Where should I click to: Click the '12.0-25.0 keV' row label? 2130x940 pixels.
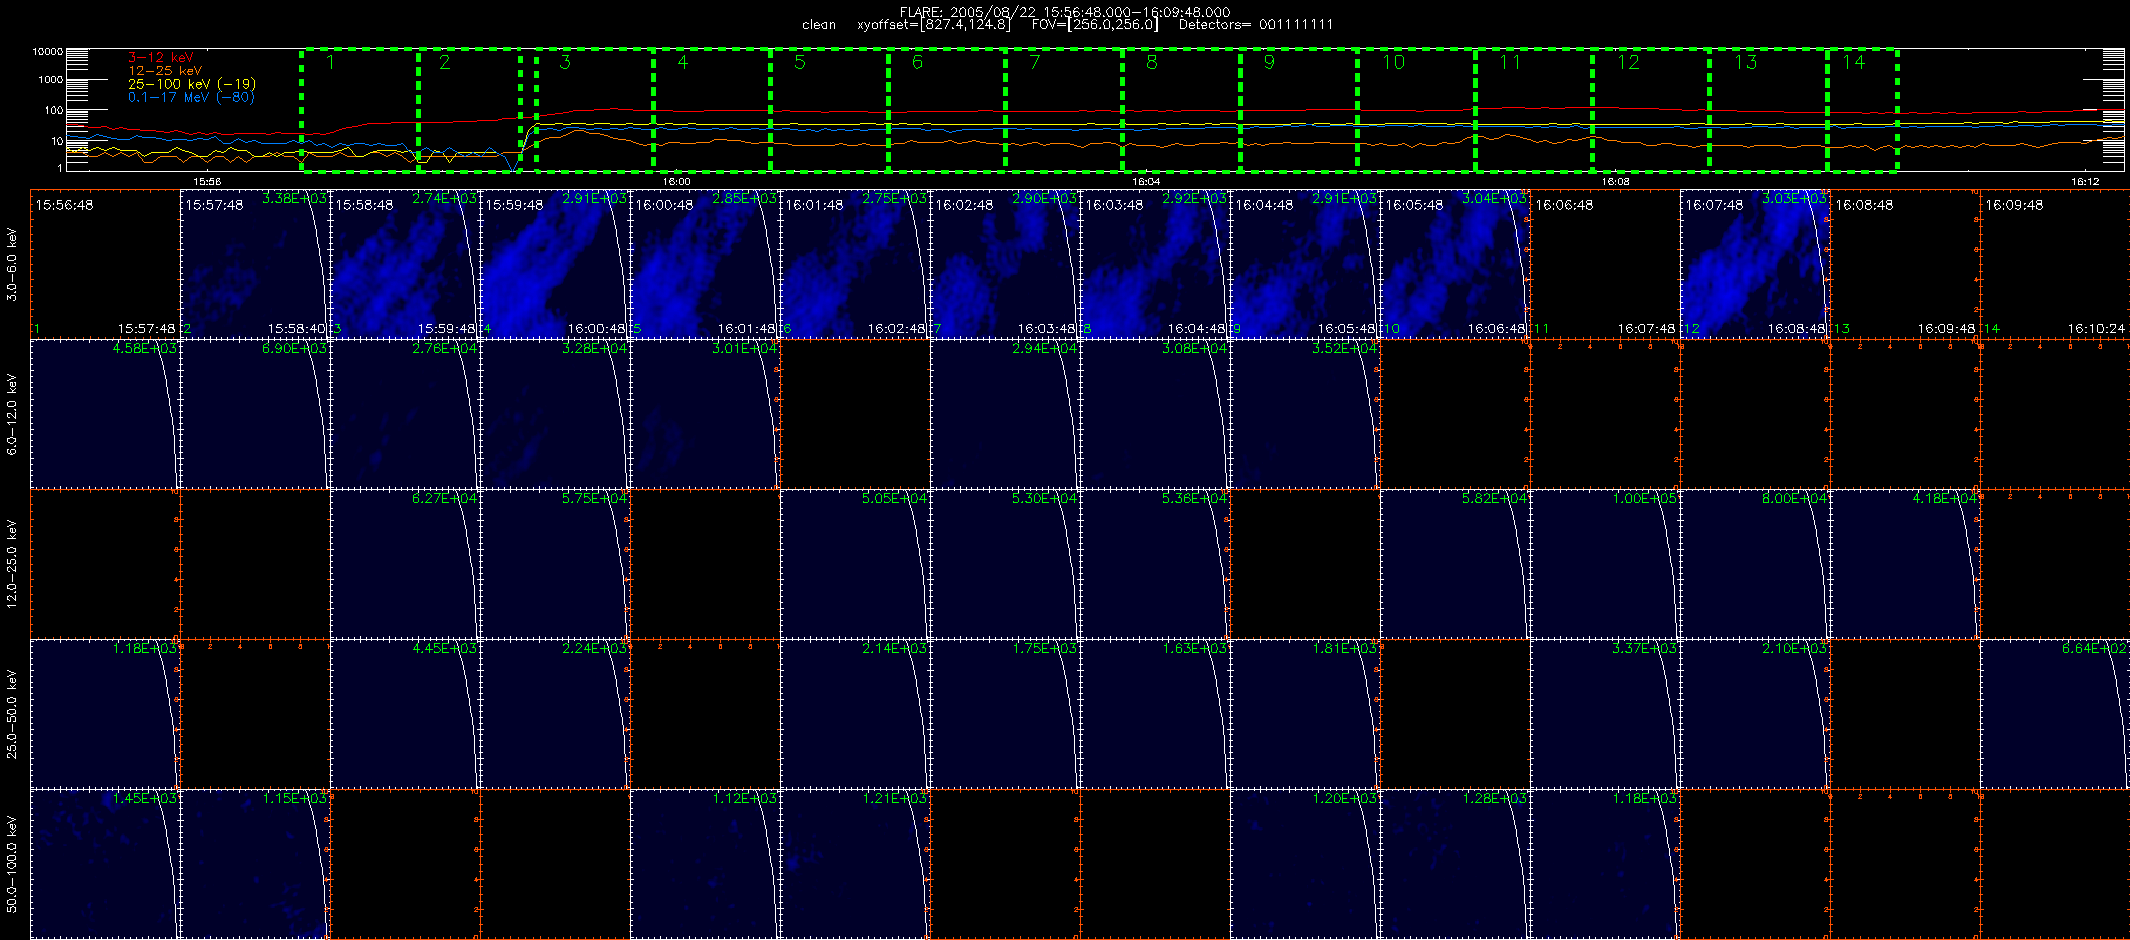[12, 564]
